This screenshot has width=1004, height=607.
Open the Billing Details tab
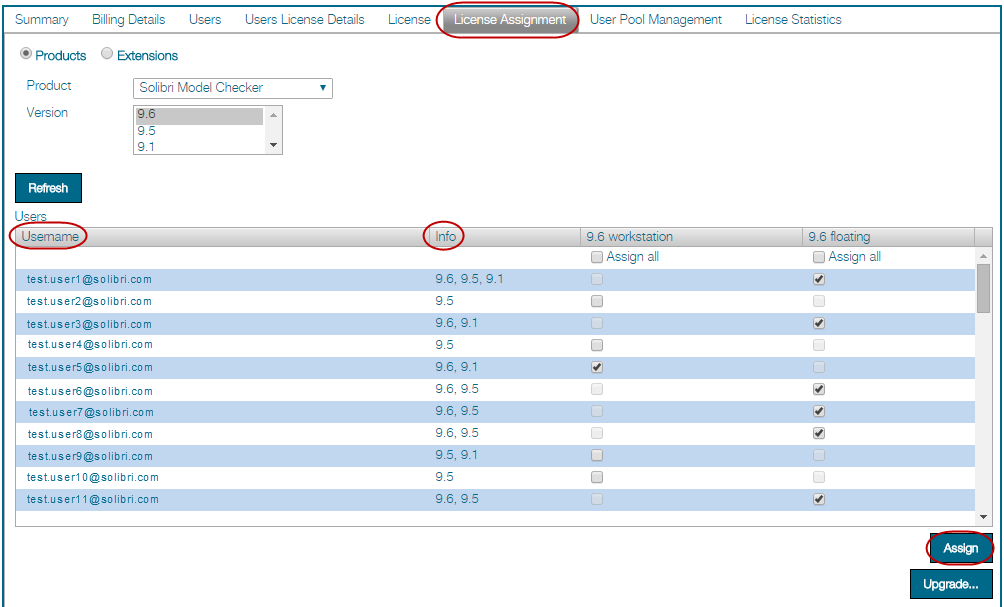pyautogui.click(x=128, y=19)
